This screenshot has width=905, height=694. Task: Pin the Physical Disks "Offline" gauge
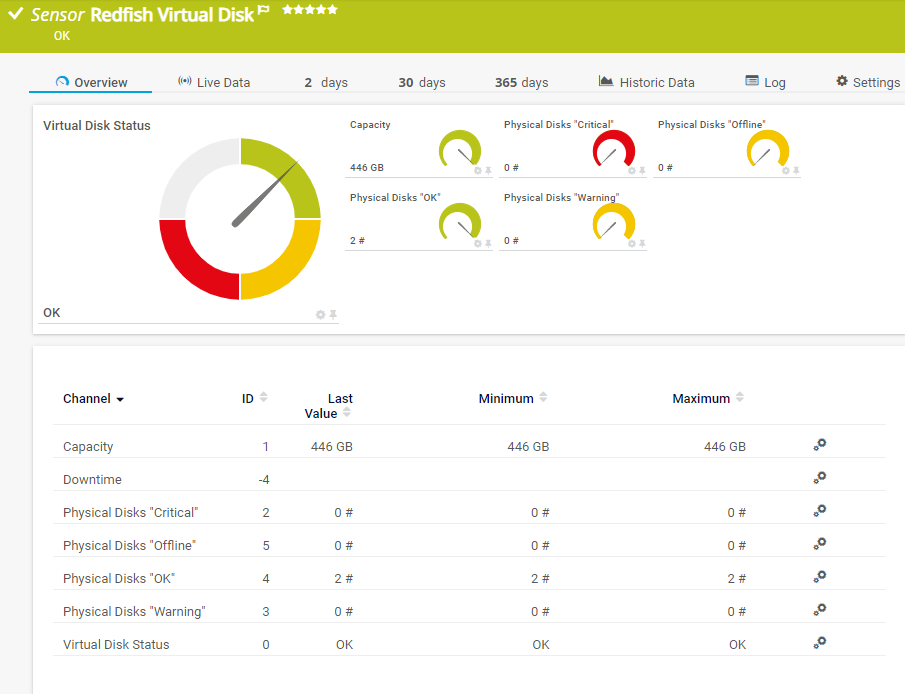tap(796, 171)
